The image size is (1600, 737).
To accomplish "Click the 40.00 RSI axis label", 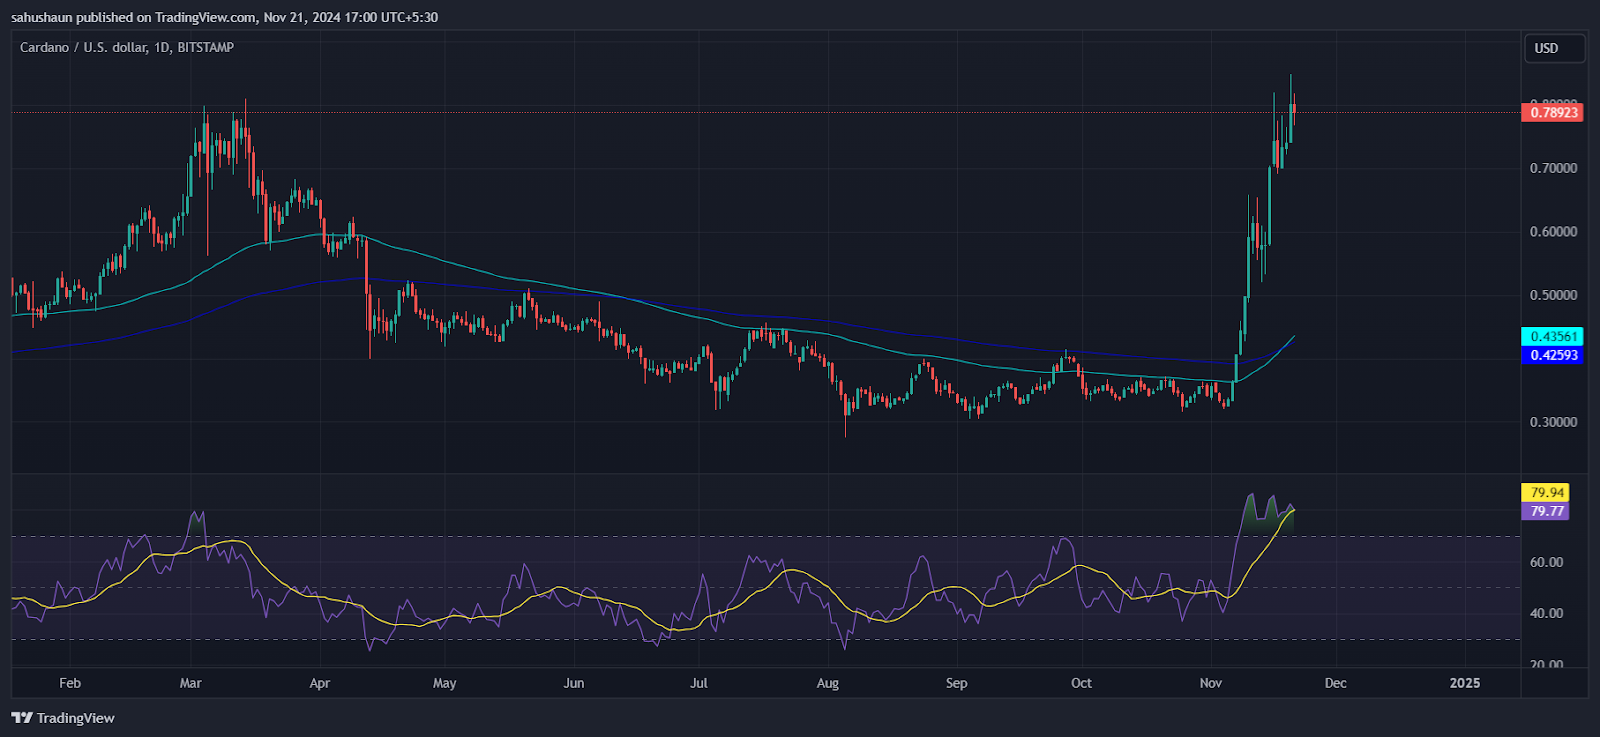I will tap(1546, 613).
